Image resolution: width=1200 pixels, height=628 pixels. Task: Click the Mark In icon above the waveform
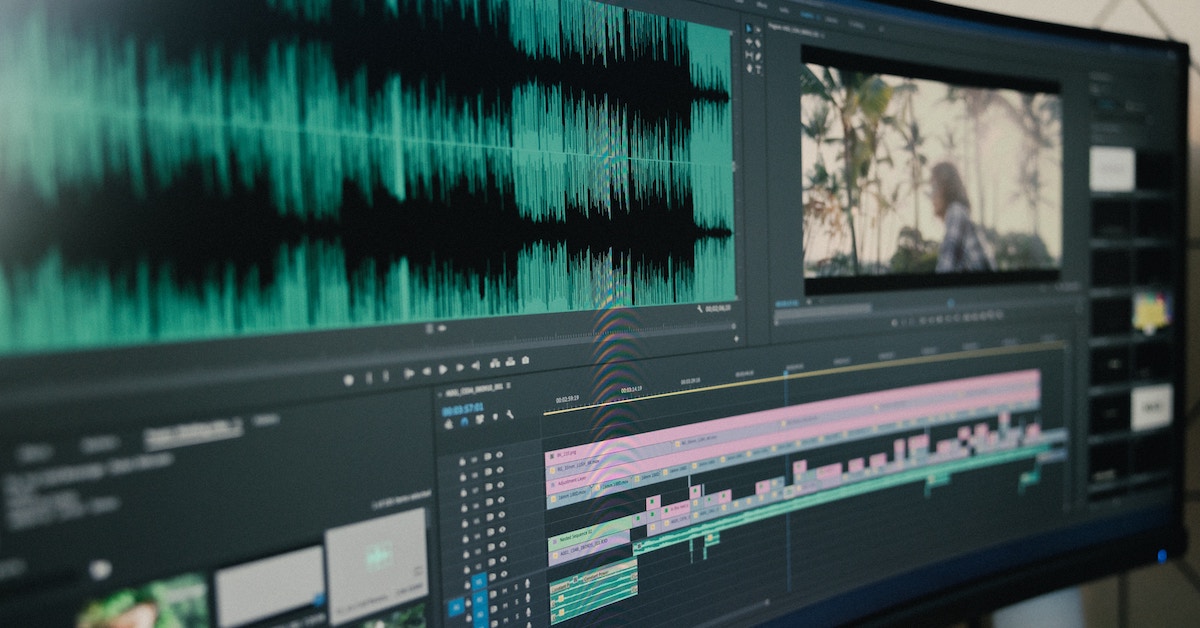368,376
